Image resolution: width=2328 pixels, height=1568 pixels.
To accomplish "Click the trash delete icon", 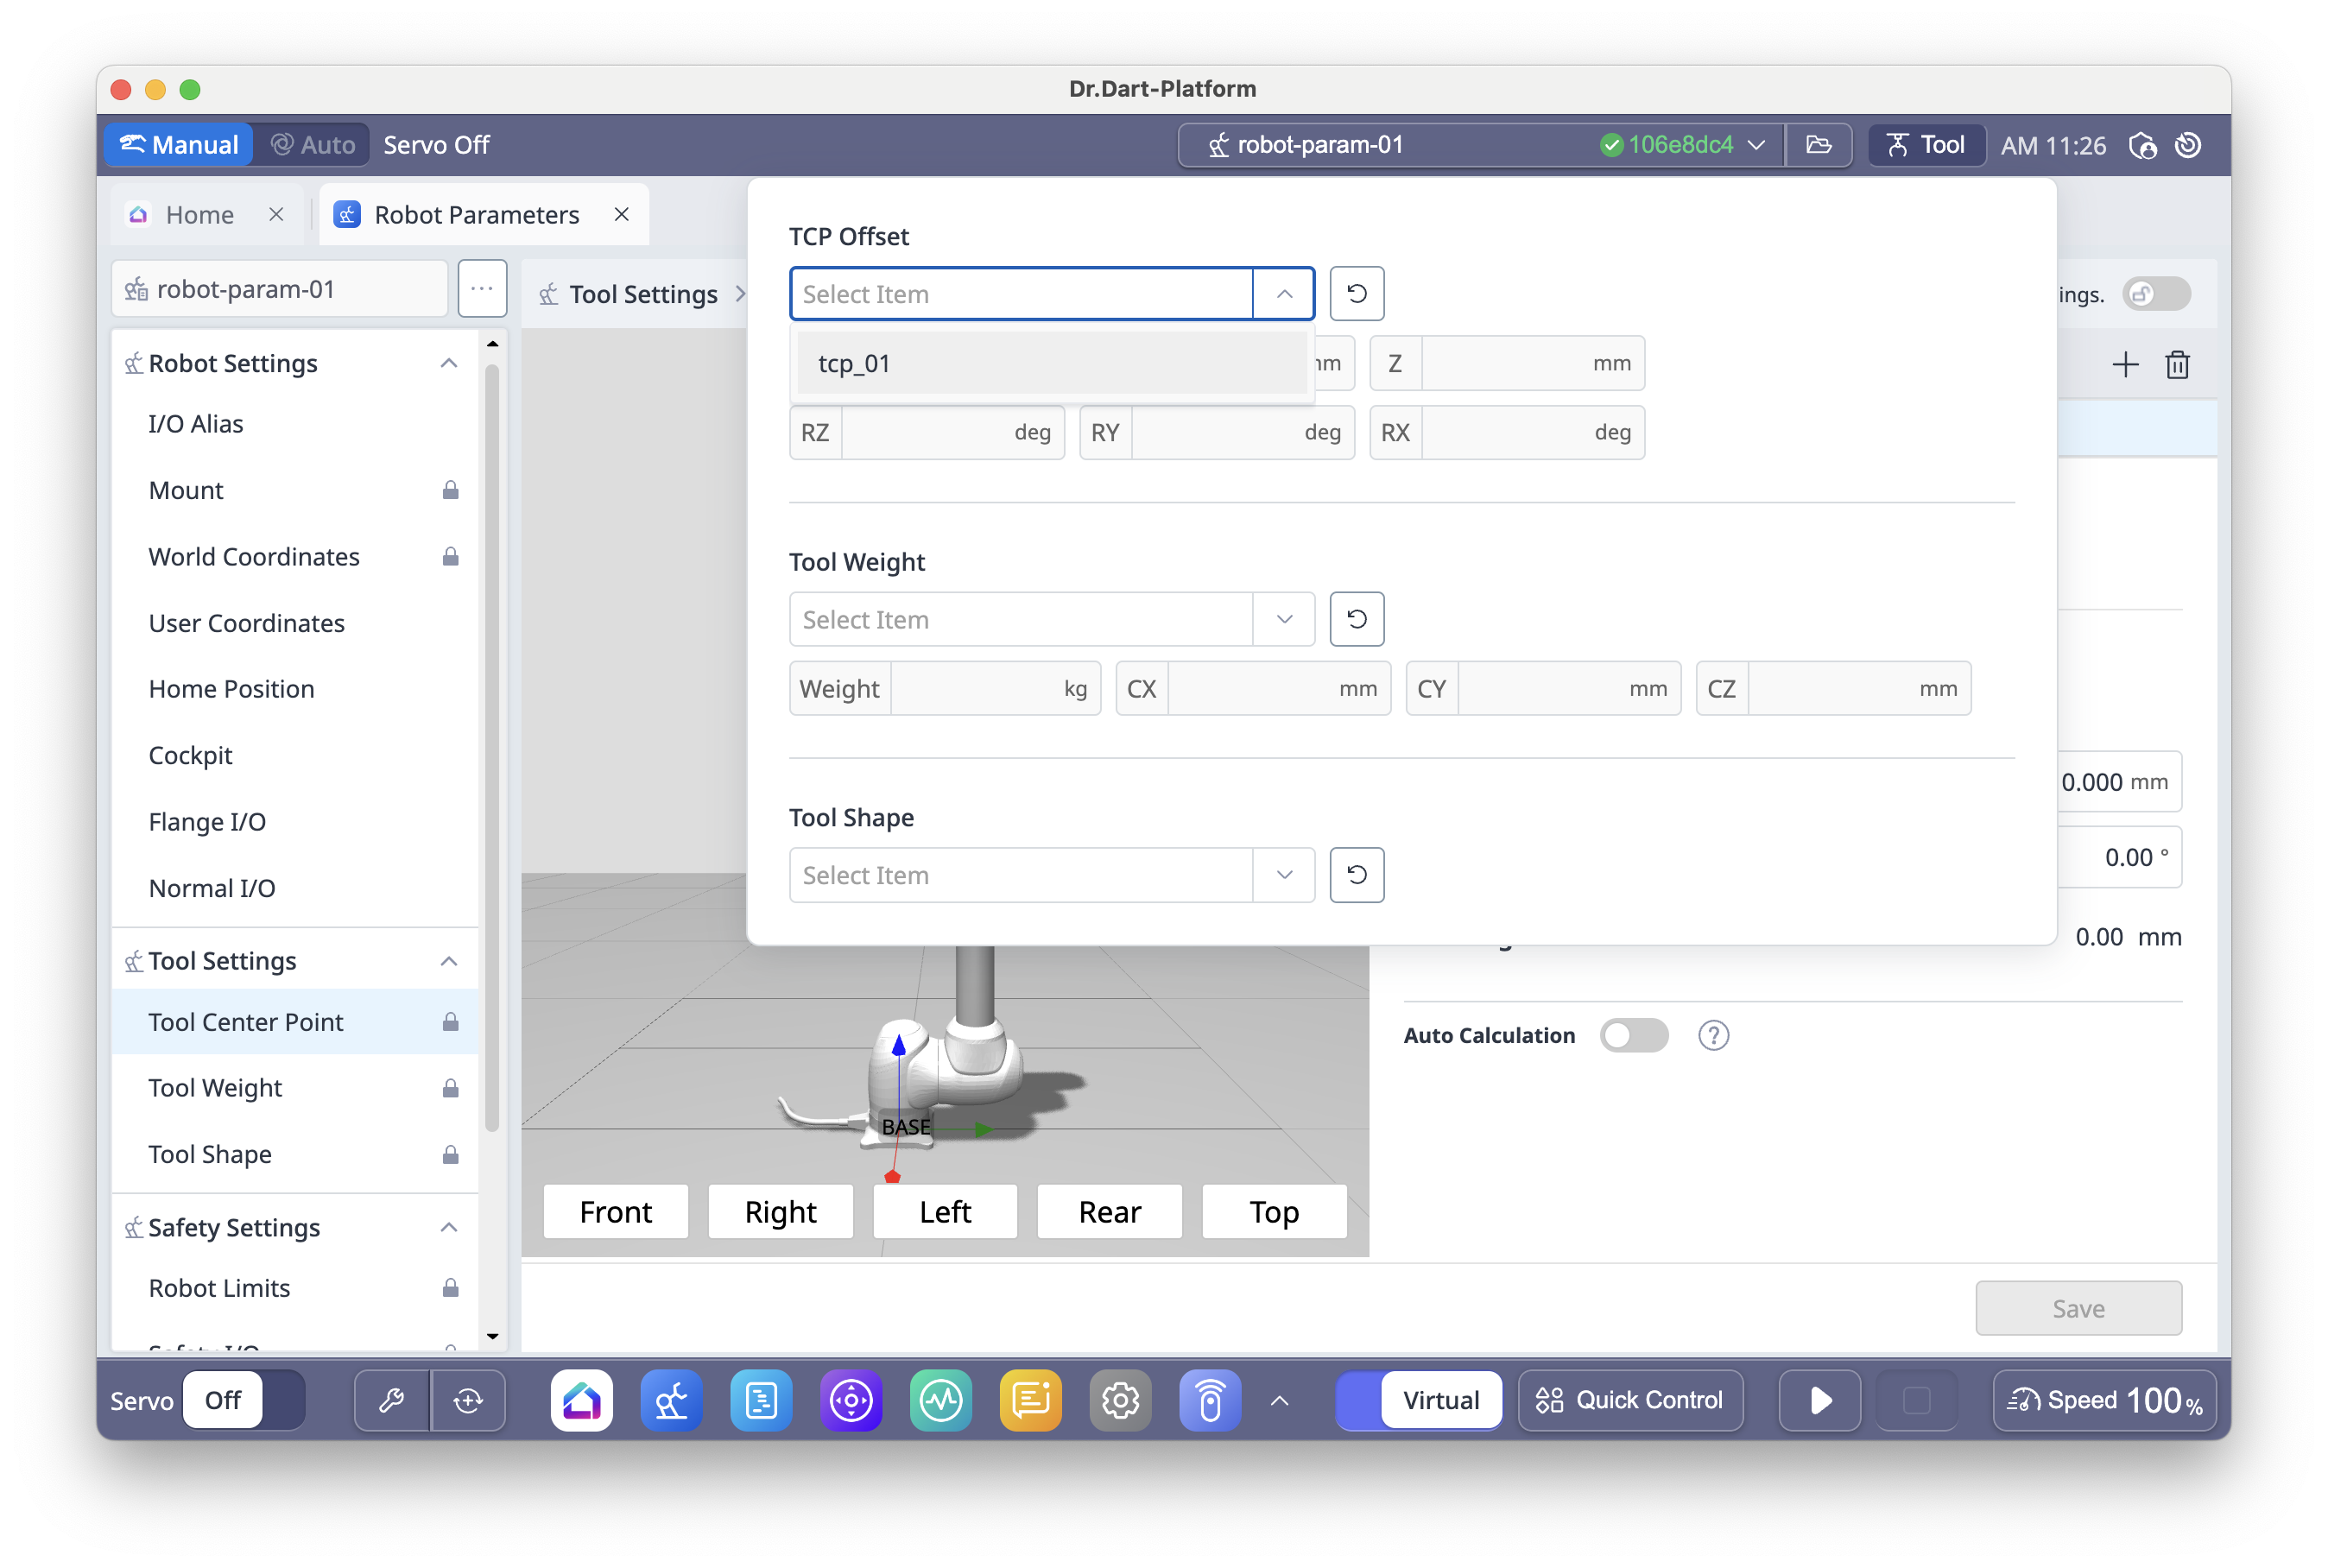I will pyautogui.click(x=2177, y=365).
